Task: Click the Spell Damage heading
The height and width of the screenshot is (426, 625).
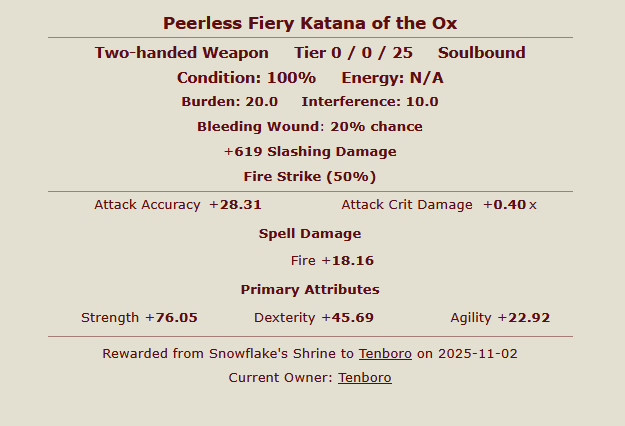Action: pos(310,234)
